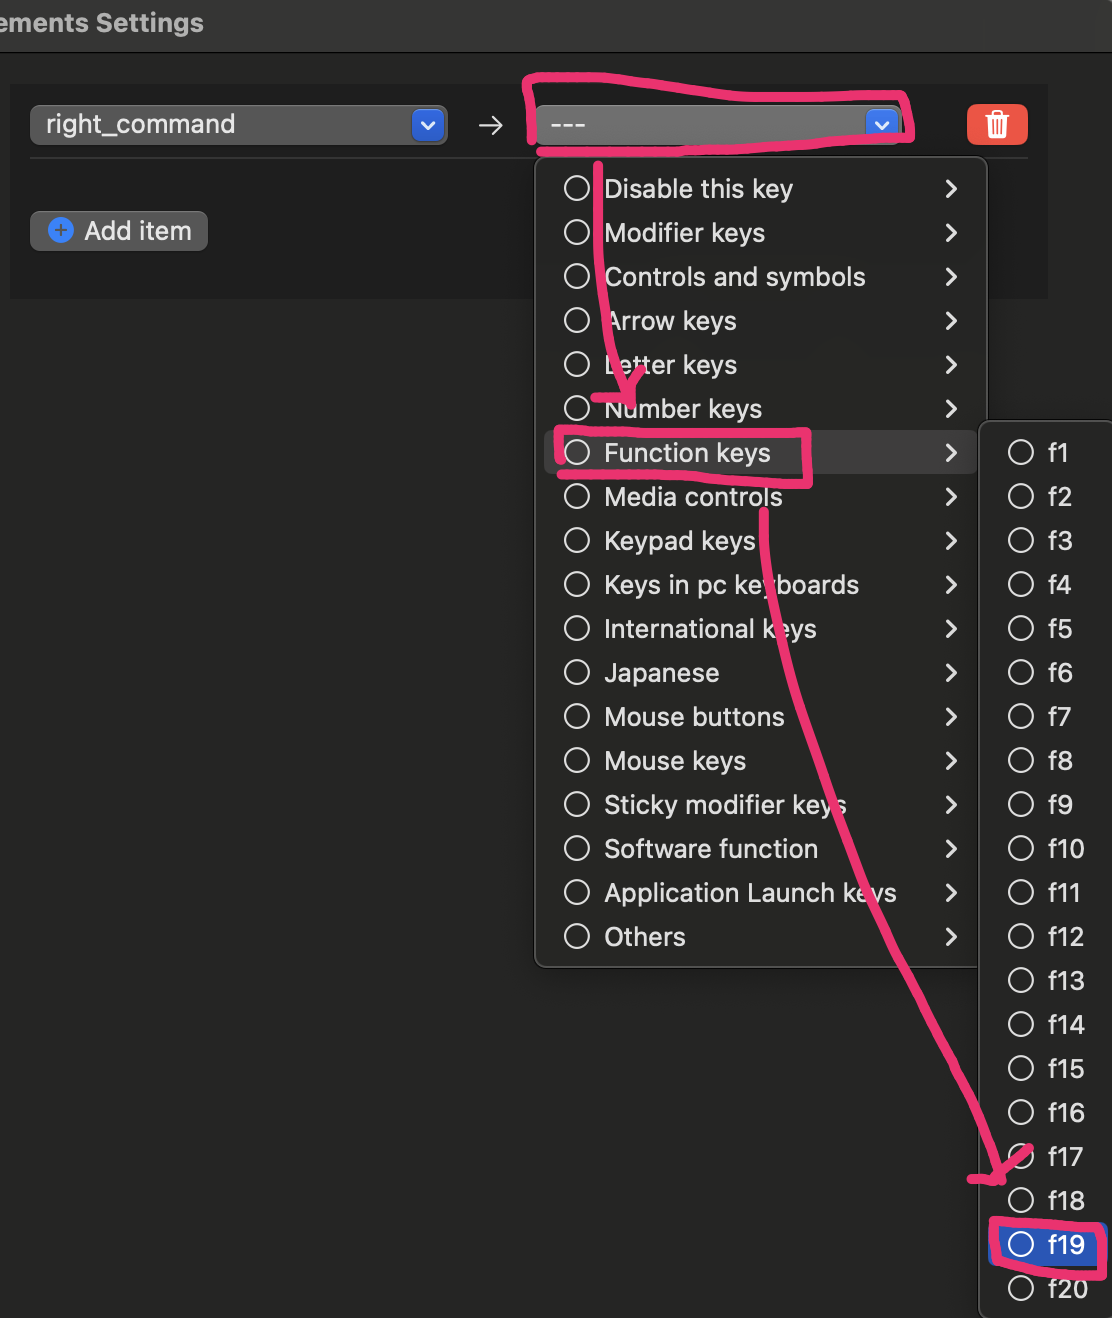Viewport: 1112px width, 1318px height.
Task: Select the f11 radio option
Action: point(1021,893)
